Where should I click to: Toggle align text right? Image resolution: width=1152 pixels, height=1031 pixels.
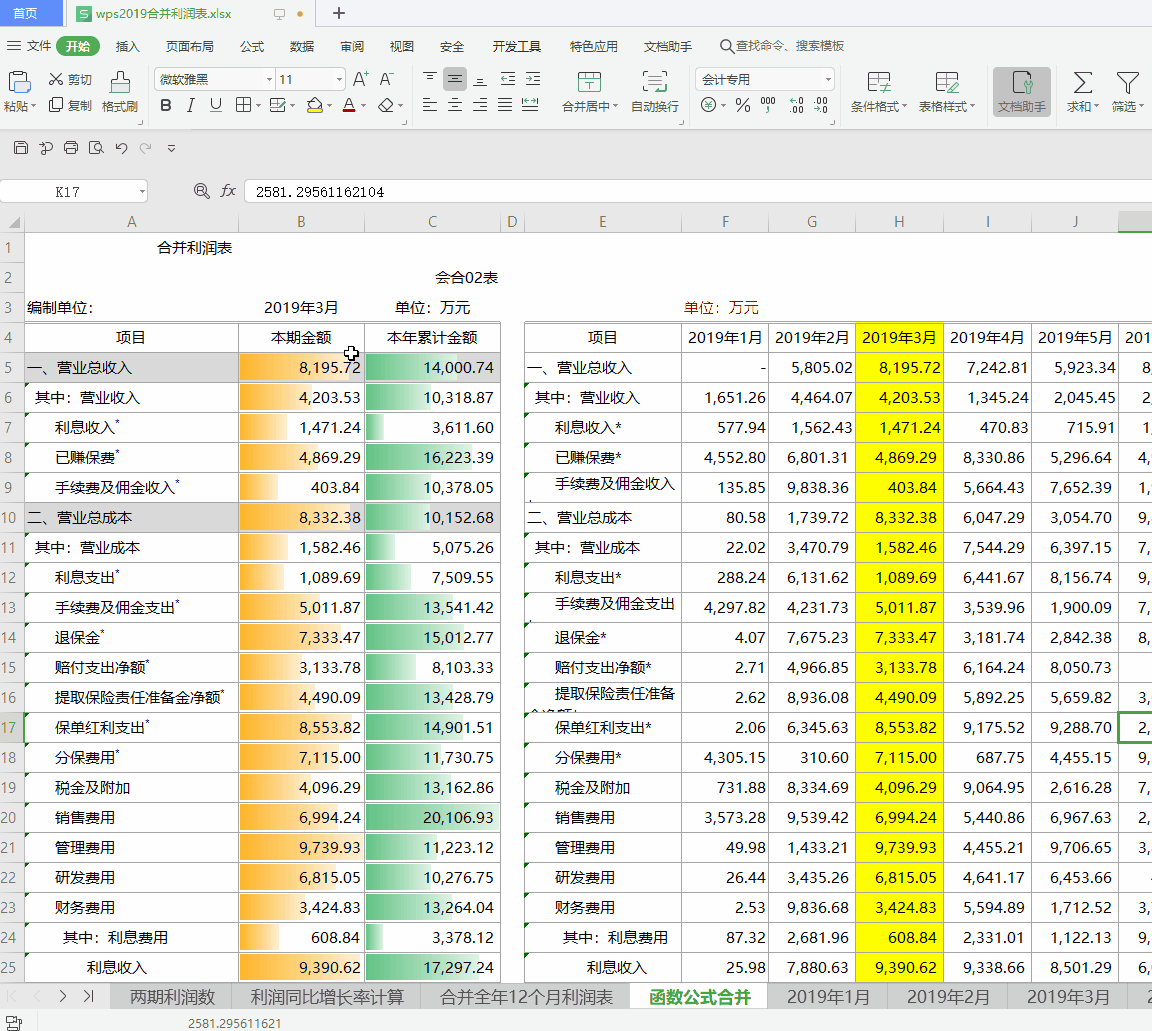tap(480, 105)
